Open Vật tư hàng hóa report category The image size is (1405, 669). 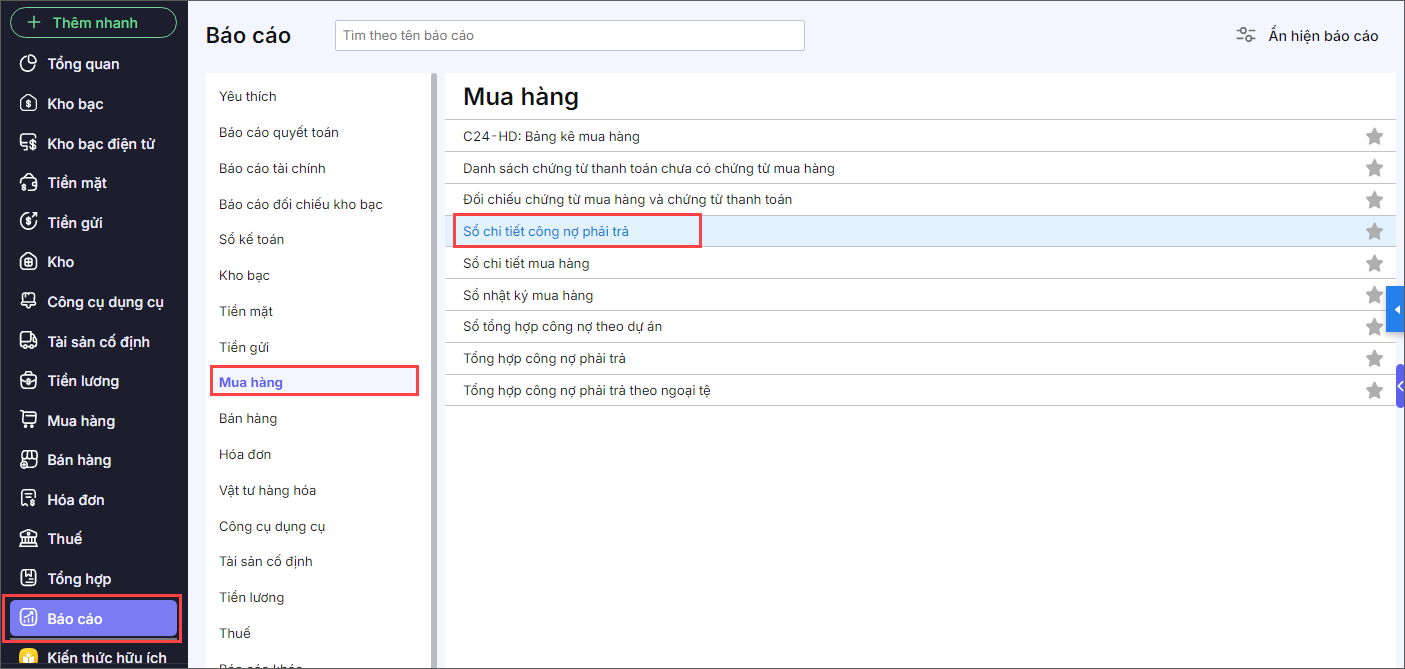267,490
